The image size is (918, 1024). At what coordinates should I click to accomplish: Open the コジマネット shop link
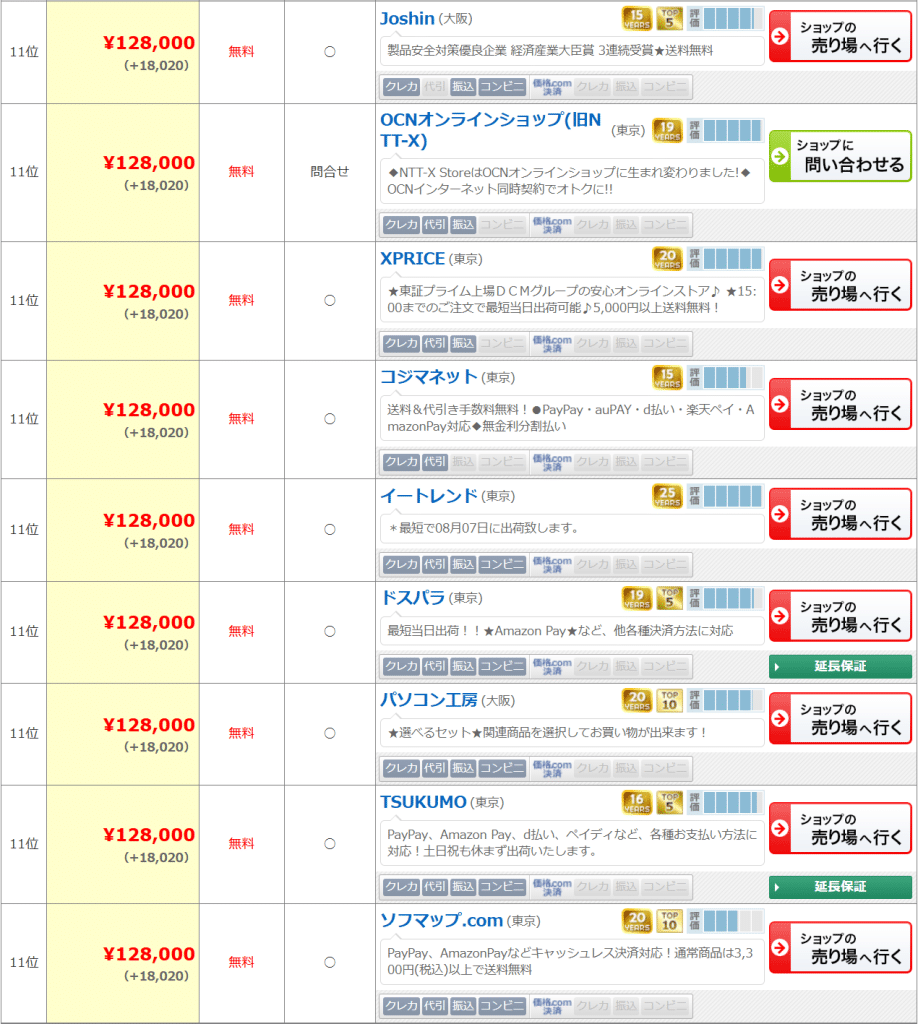point(429,377)
